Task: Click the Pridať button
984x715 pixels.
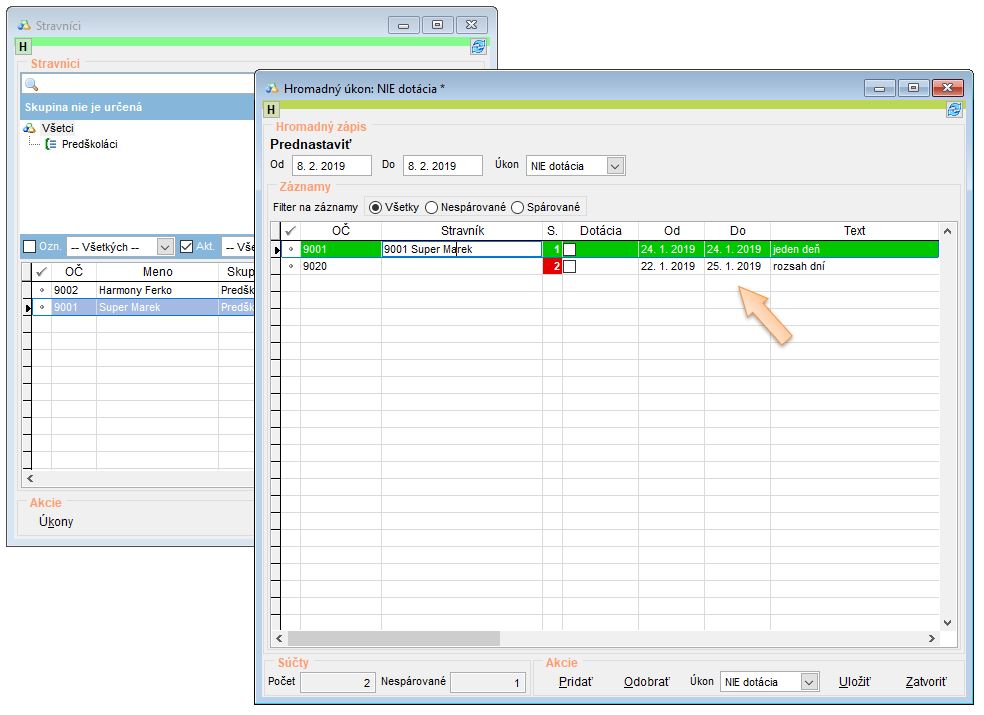Action: (x=575, y=682)
